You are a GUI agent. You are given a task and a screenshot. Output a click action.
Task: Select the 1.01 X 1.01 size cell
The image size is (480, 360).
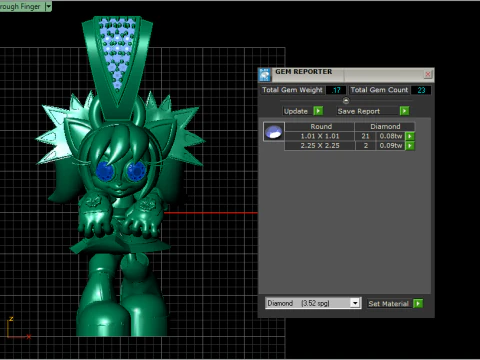320,136
